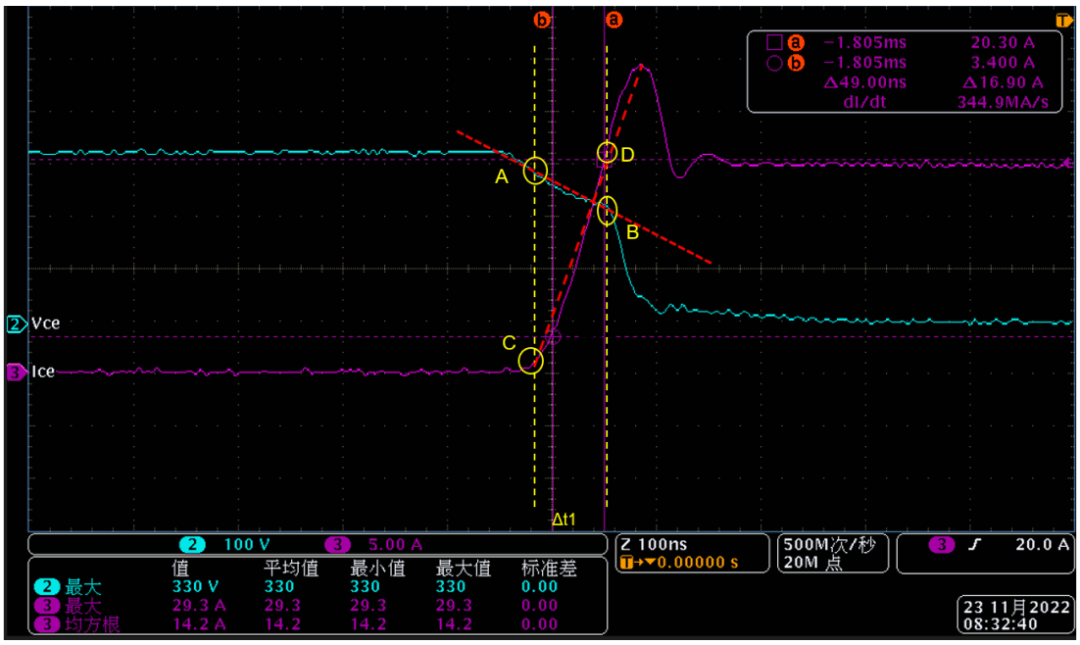Screen dimensions: 1080x645
Task: Click yellow circle marker D on Ice trace
Action: click(607, 153)
